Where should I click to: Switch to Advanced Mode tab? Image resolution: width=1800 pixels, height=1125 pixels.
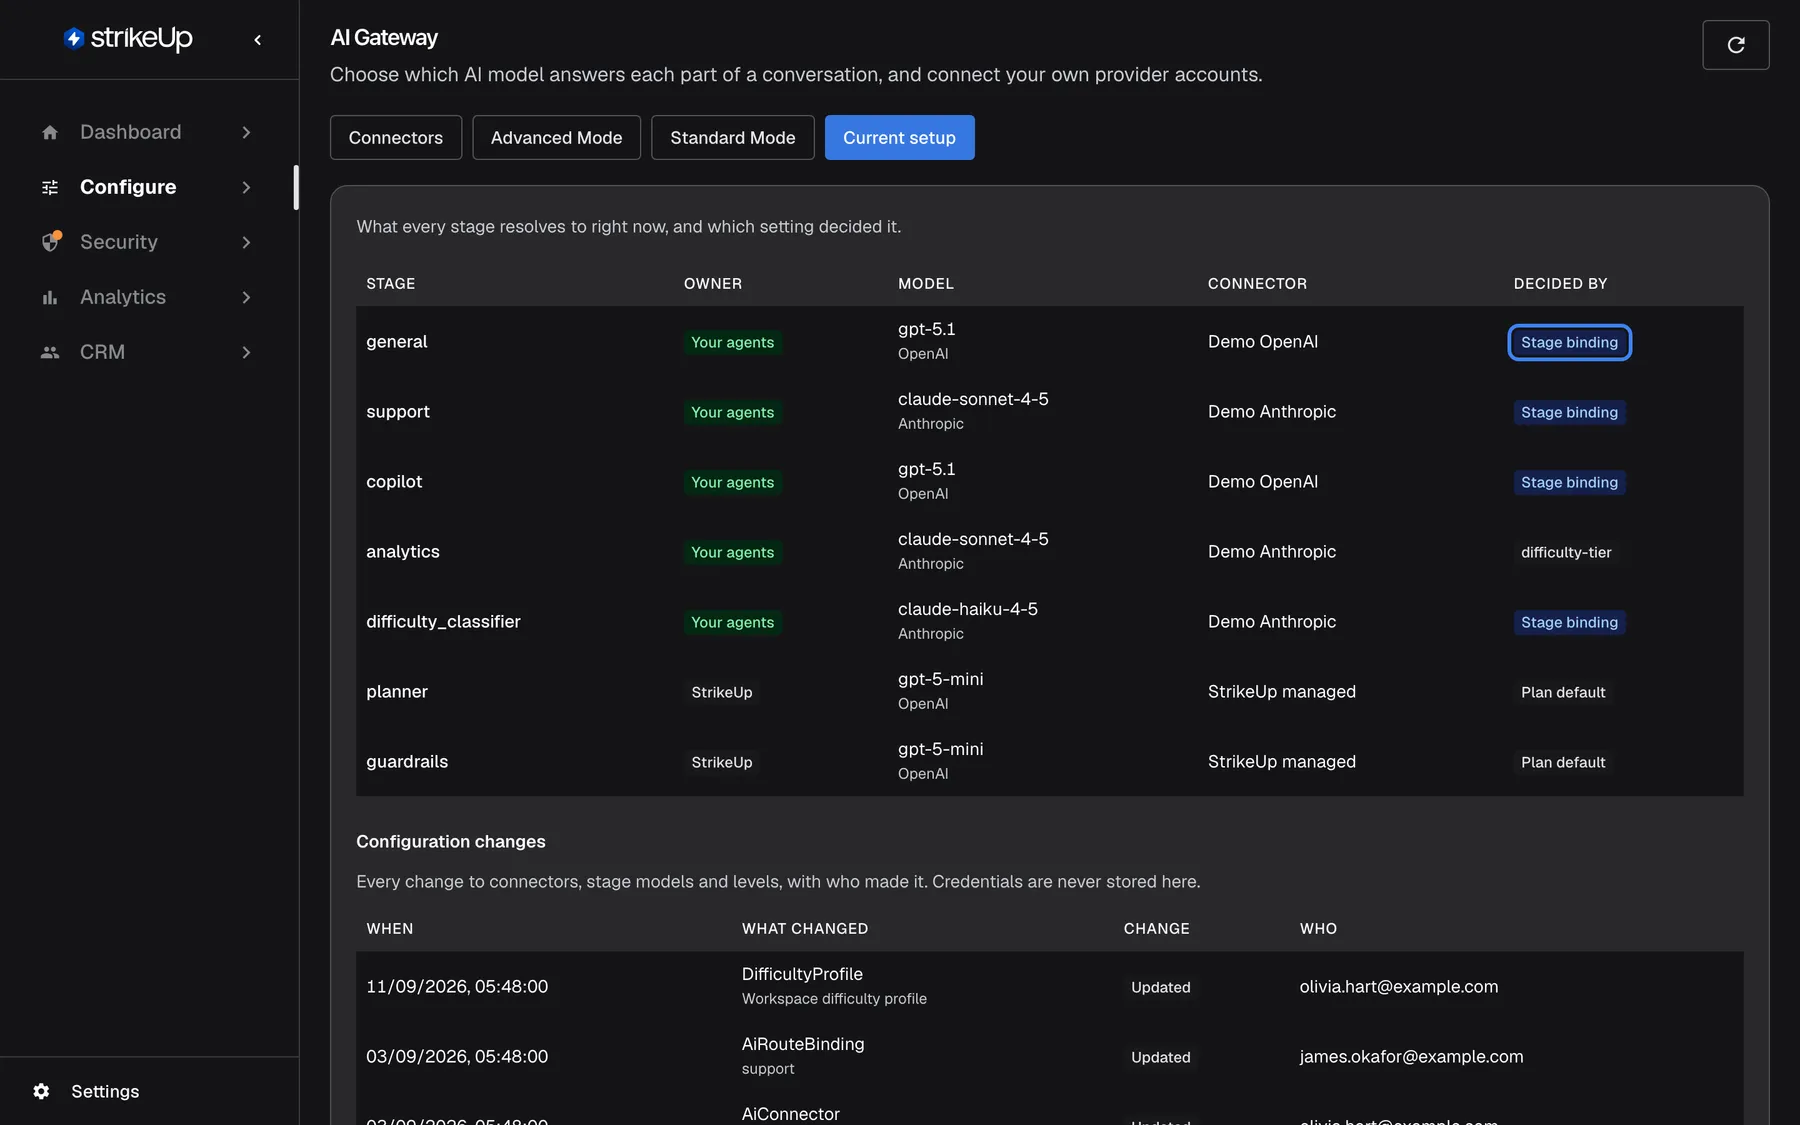tap(557, 138)
